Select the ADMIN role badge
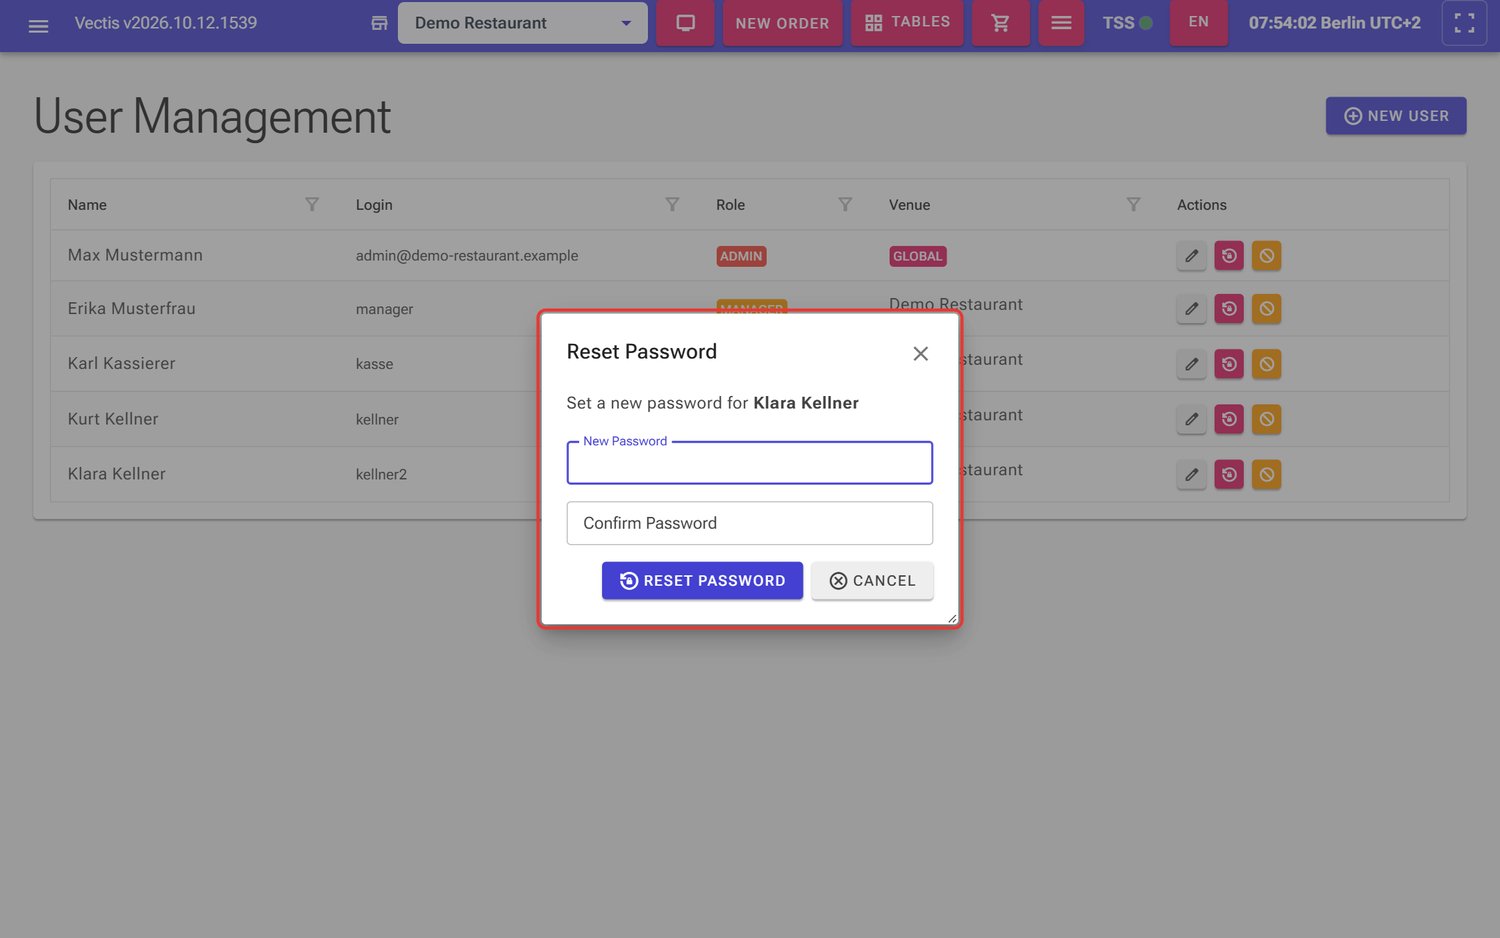 point(741,256)
